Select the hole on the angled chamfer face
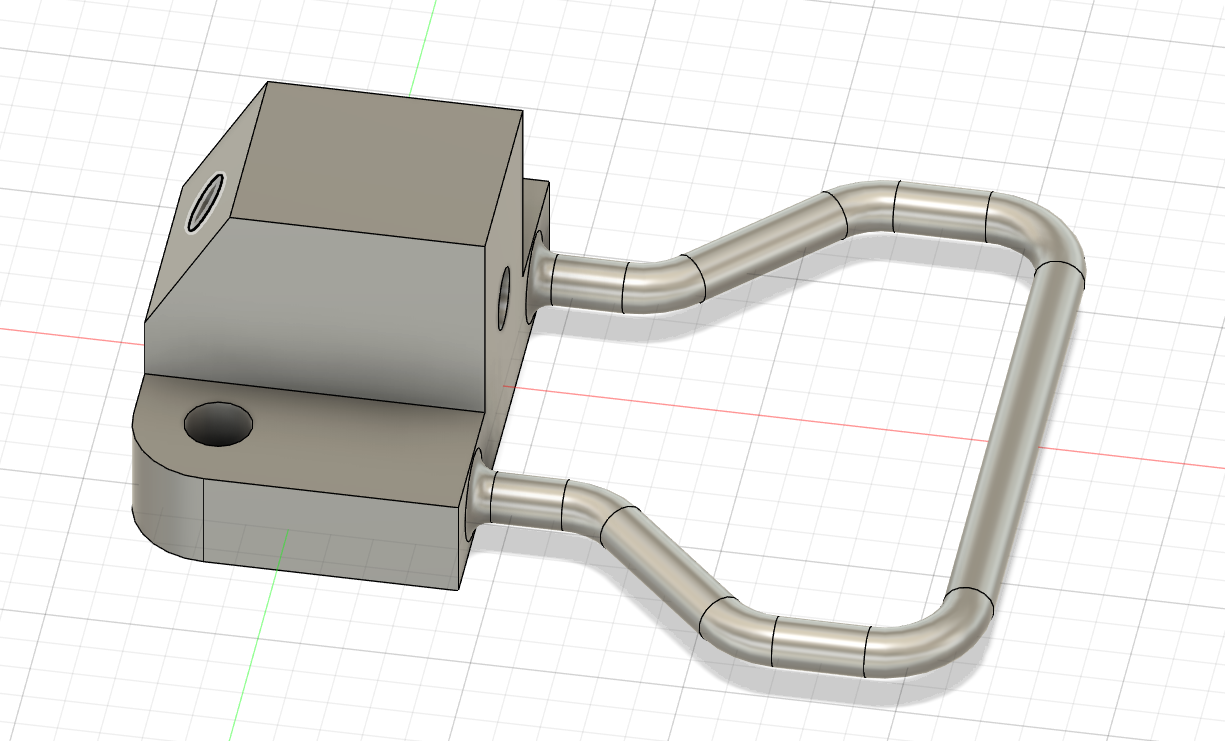This screenshot has width=1225, height=741. coord(205,201)
